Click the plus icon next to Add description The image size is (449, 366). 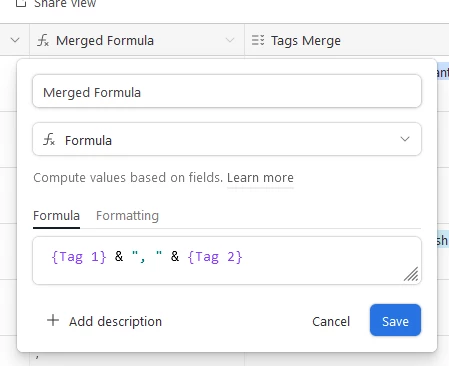coord(53,321)
